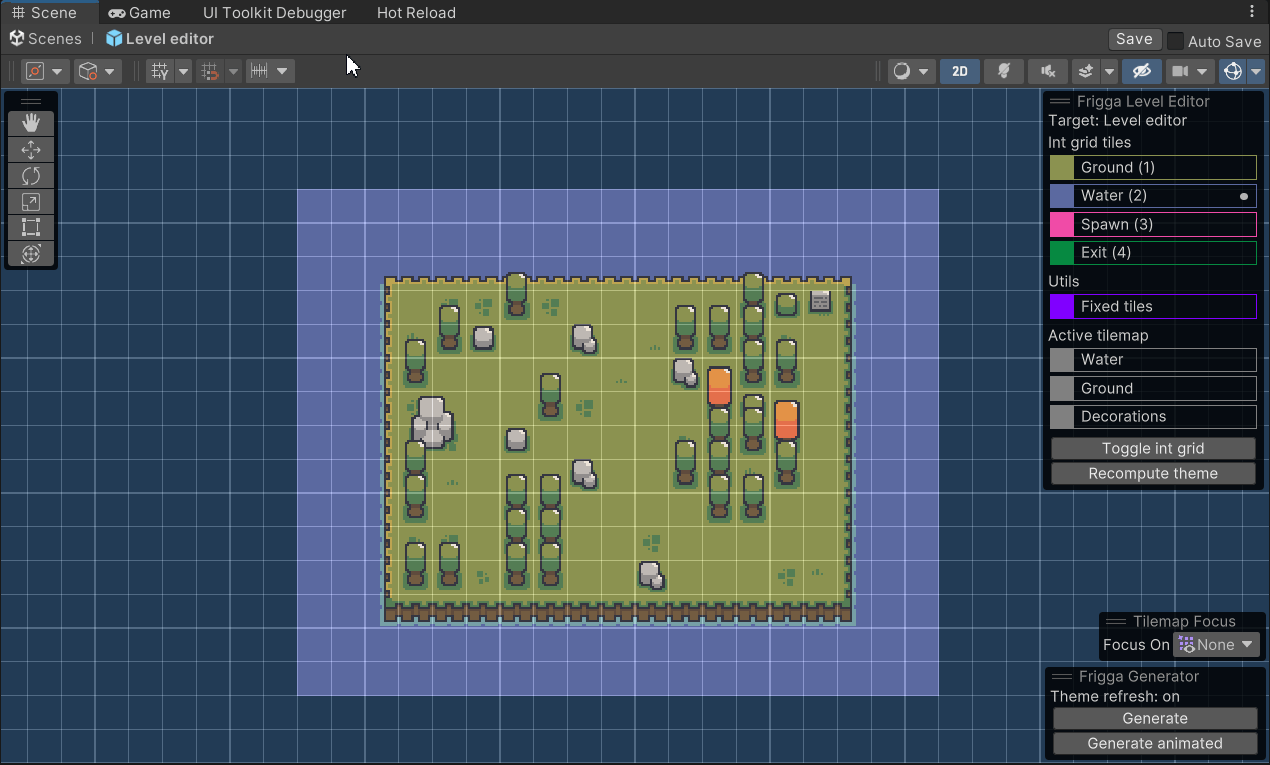The width and height of the screenshot is (1270, 765).
Task: Click the scene effects layers icon
Action: [x=1086, y=71]
